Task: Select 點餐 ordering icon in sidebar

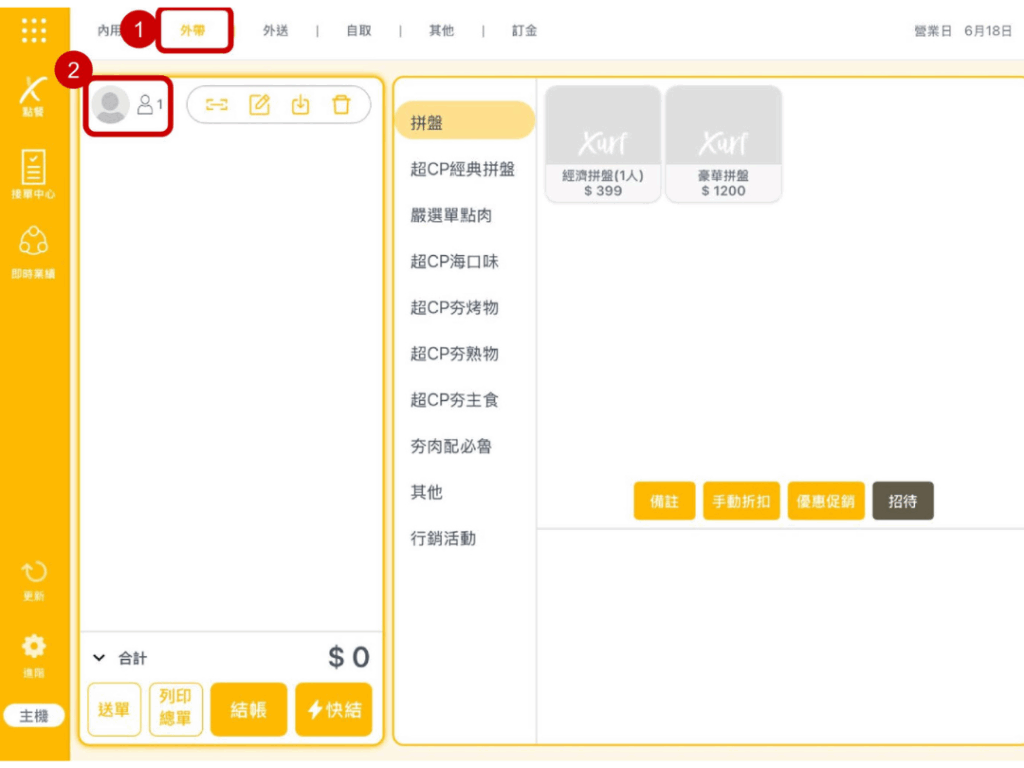Action: pyautogui.click(x=34, y=96)
